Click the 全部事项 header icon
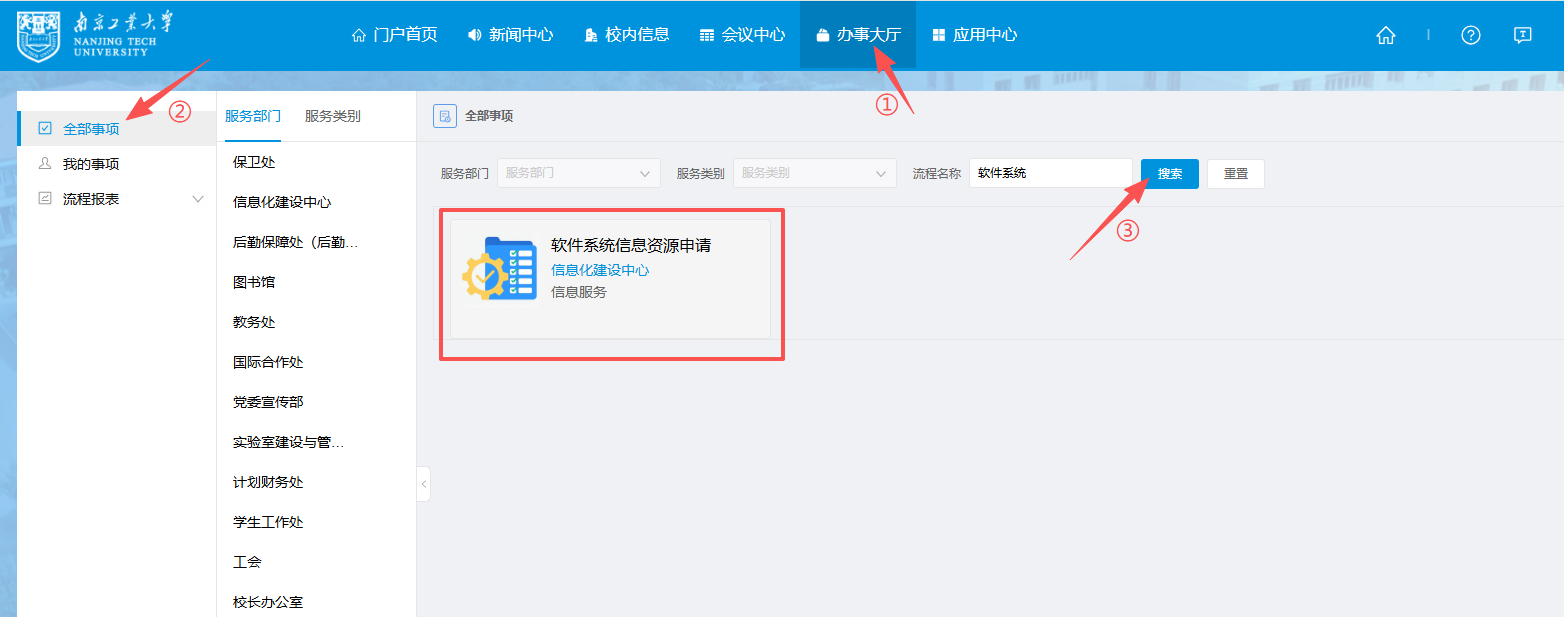Screen dimensions: 1564x617 click(x=445, y=116)
